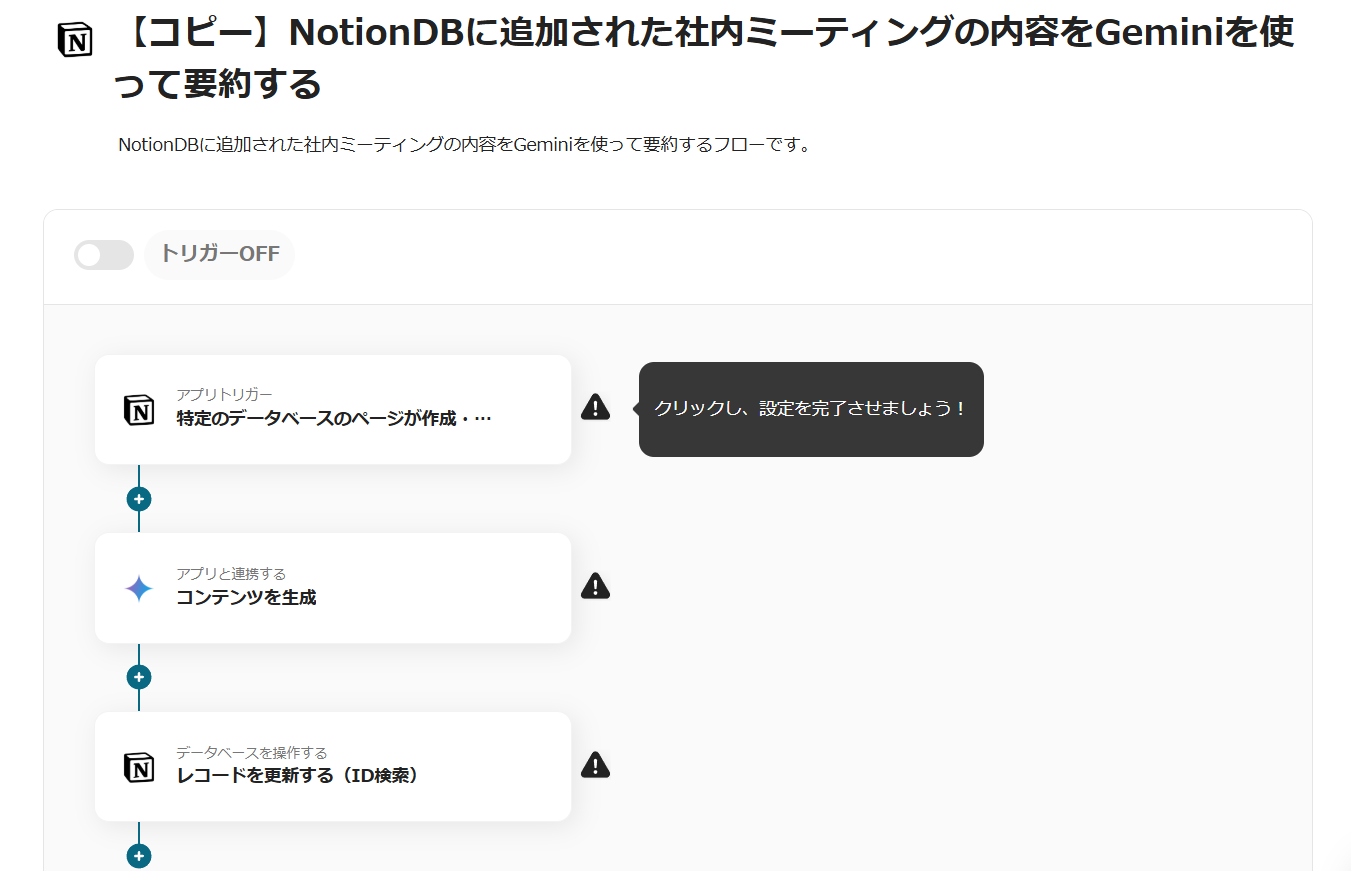Open the レコードを更新する（ID検索） step card

(x=333, y=766)
